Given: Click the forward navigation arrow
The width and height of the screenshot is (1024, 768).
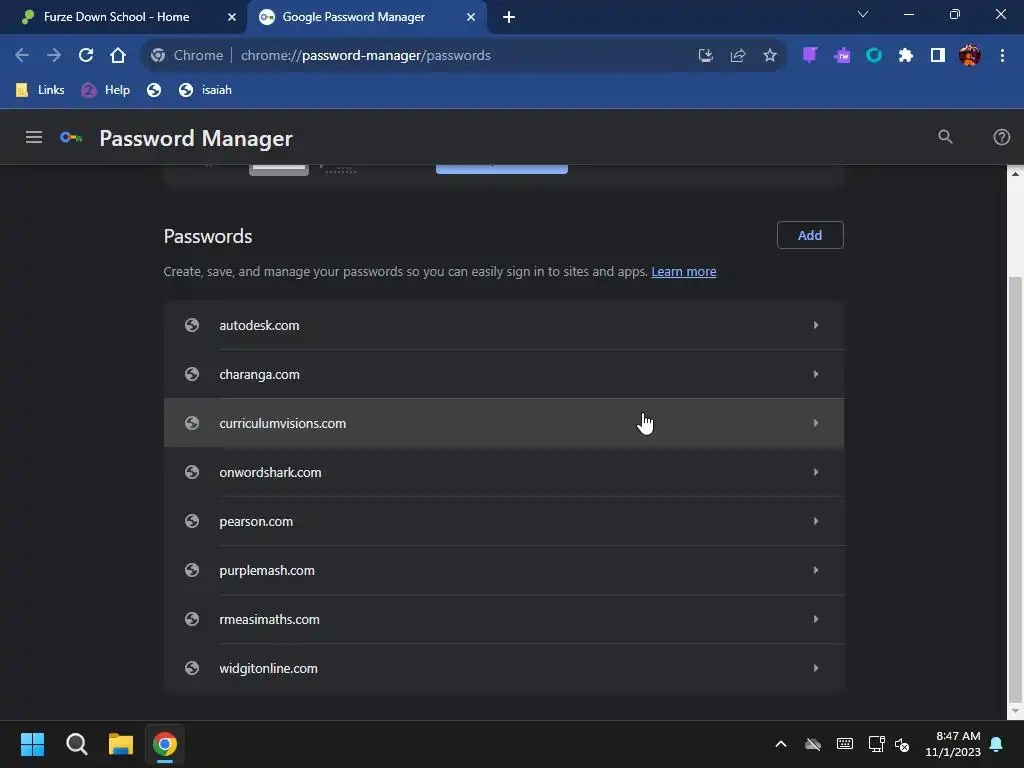Looking at the screenshot, I should click(54, 56).
